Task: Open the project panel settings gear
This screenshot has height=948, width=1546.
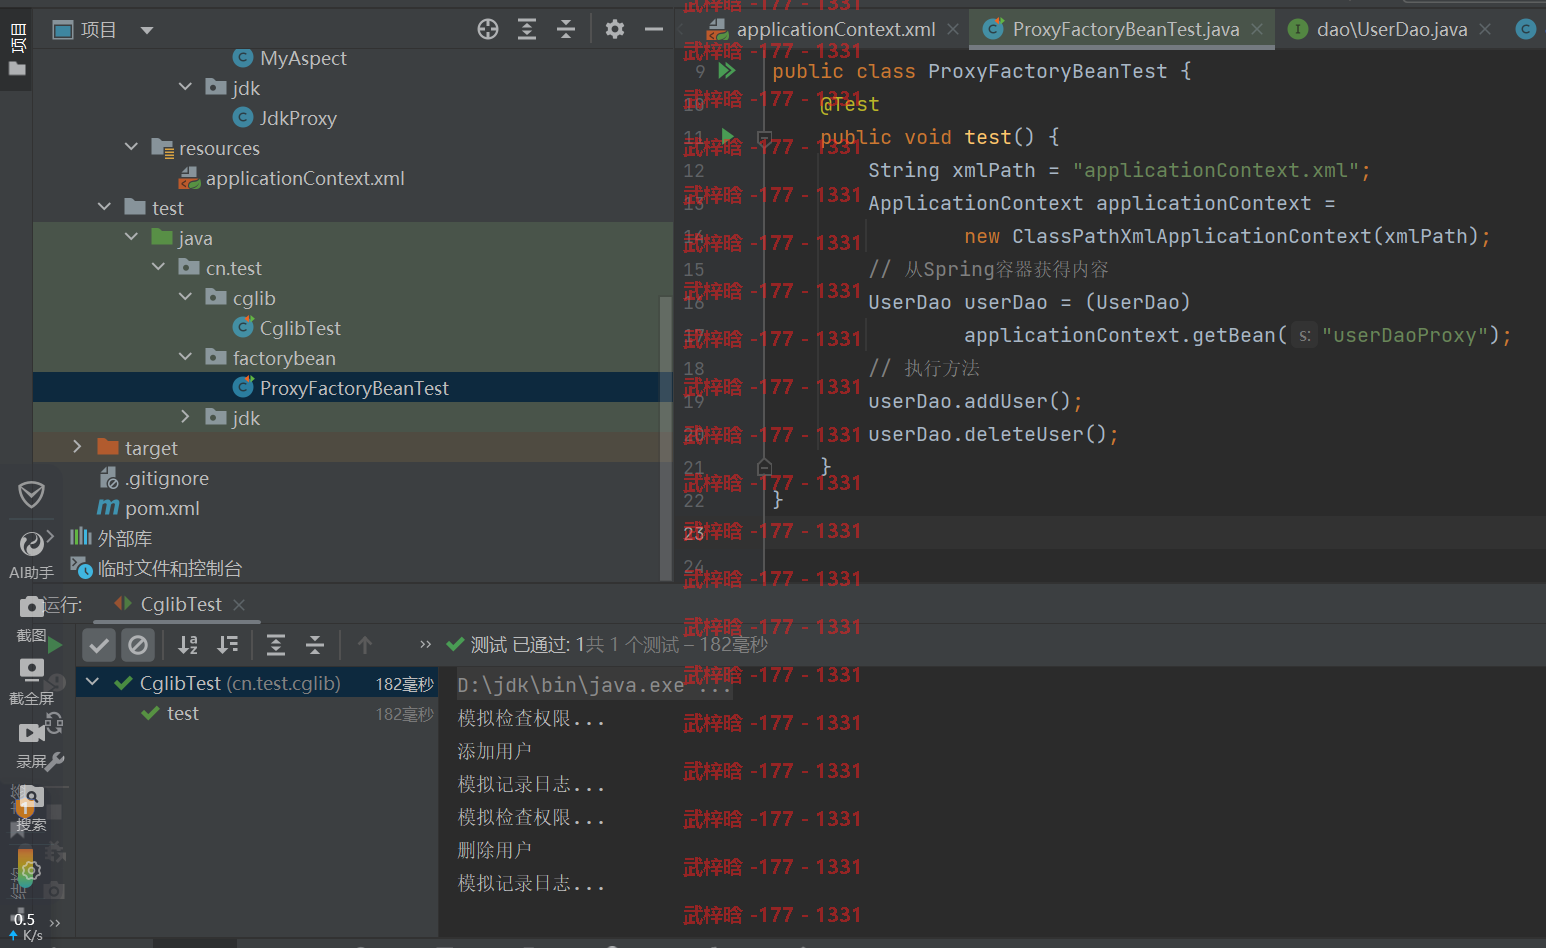Action: click(615, 29)
